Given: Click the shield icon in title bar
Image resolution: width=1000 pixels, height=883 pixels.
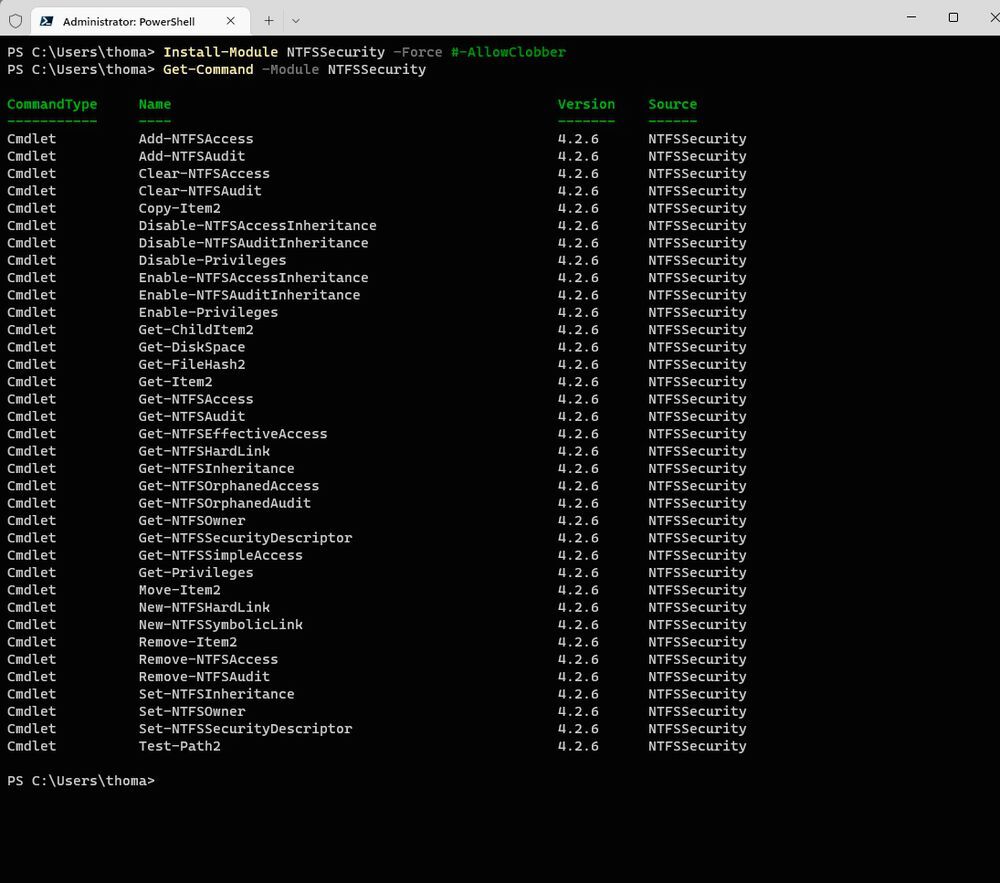Looking at the screenshot, I should tap(15, 21).
